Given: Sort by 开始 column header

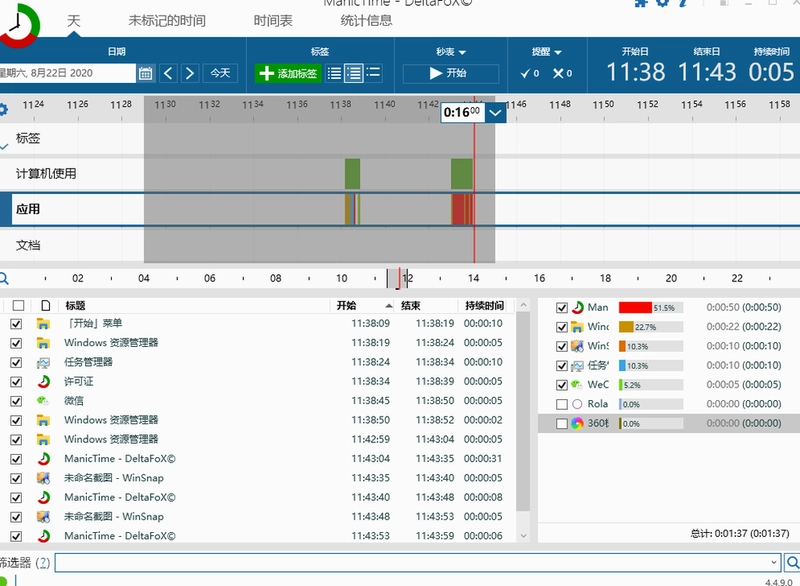Looking at the screenshot, I should [x=346, y=305].
